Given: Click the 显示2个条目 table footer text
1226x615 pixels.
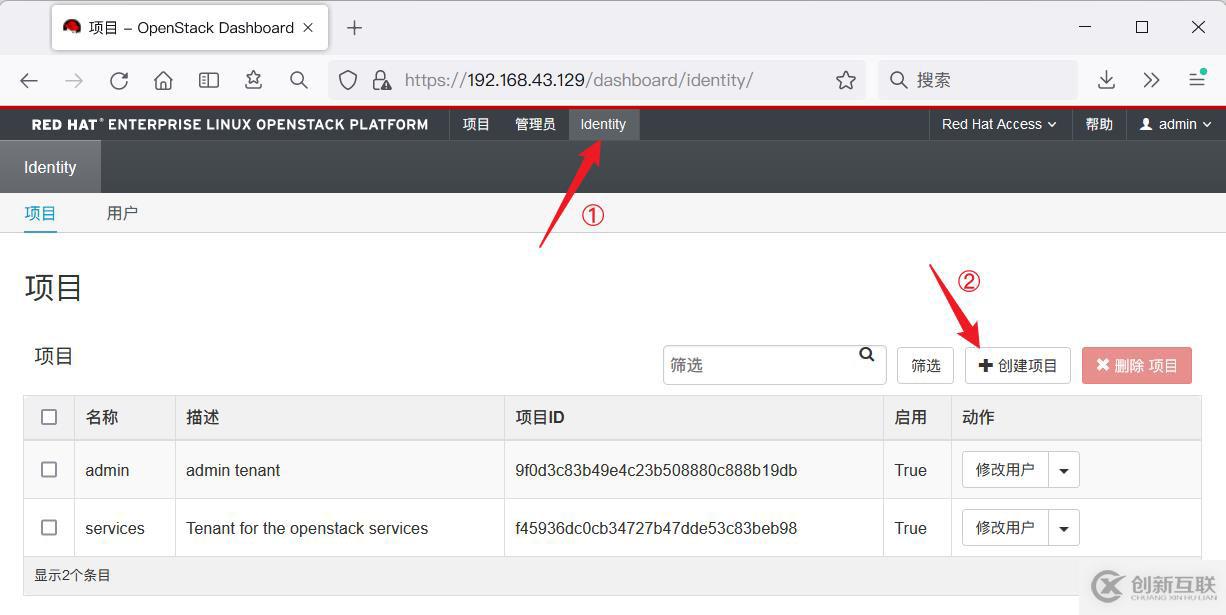Looking at the screenshot, I should [73, 575].
